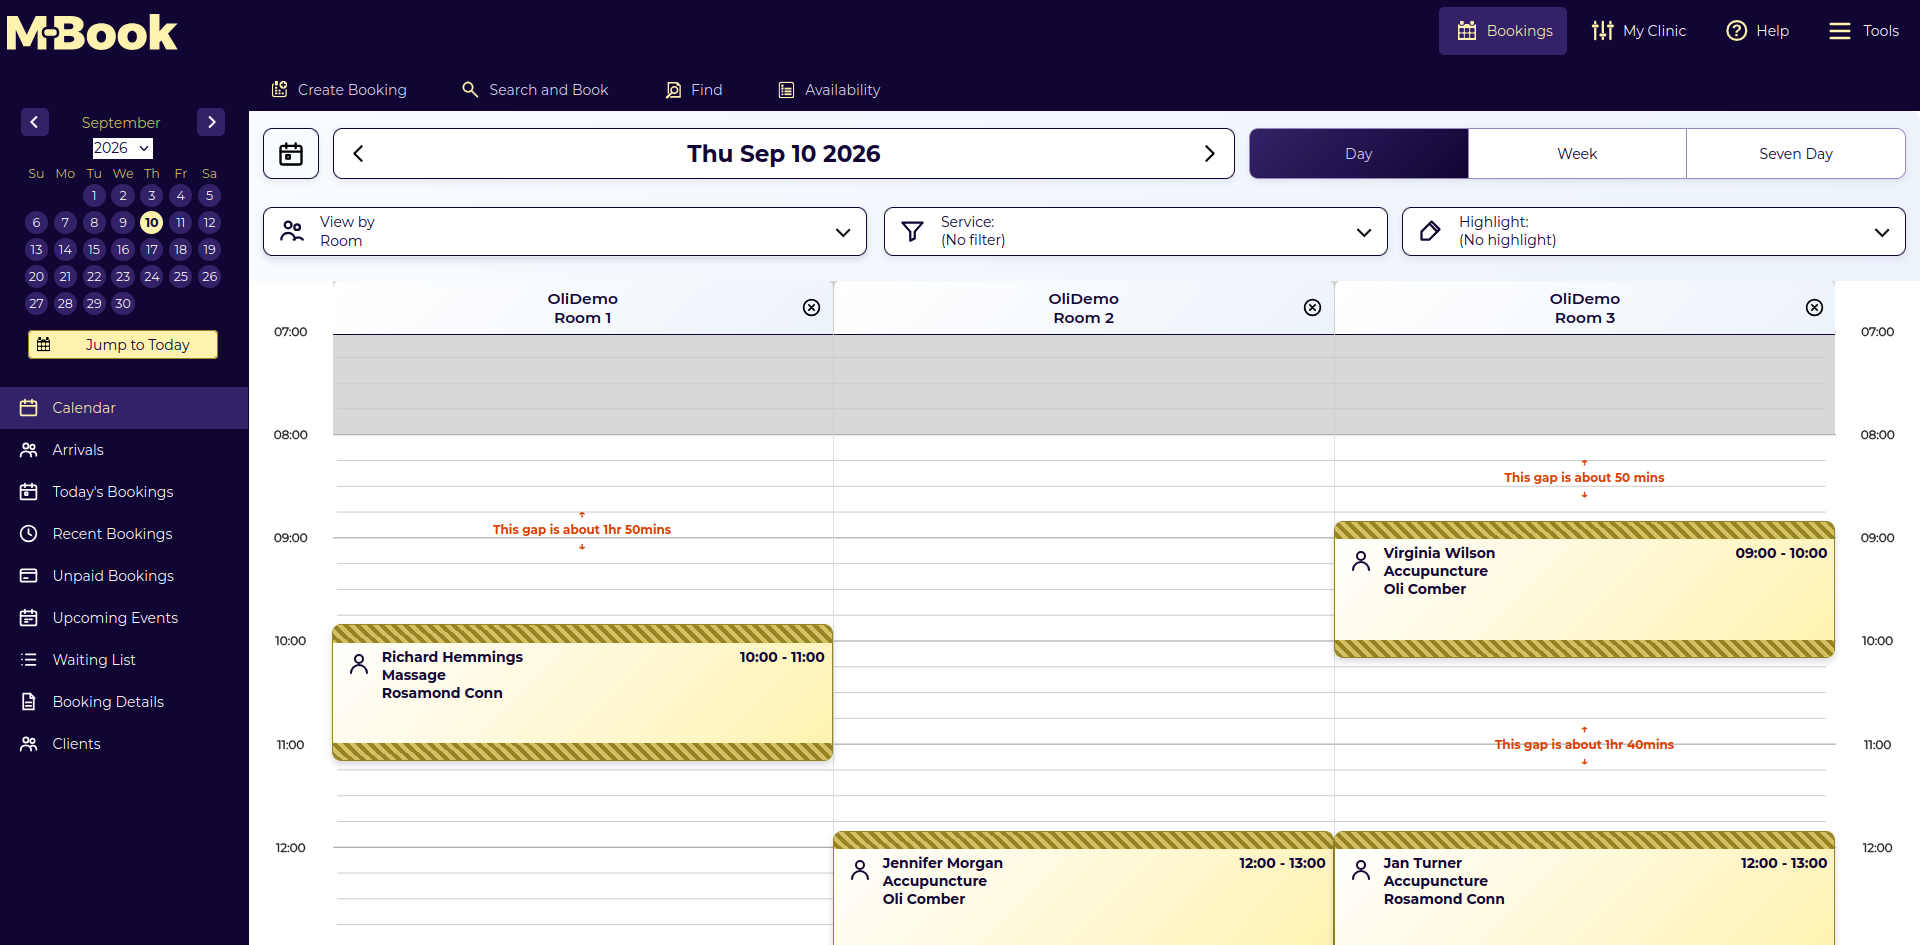Open the date picker calendar icon button
The image size is (1920, 945).
pyautogui.click(x=291, y=154)
